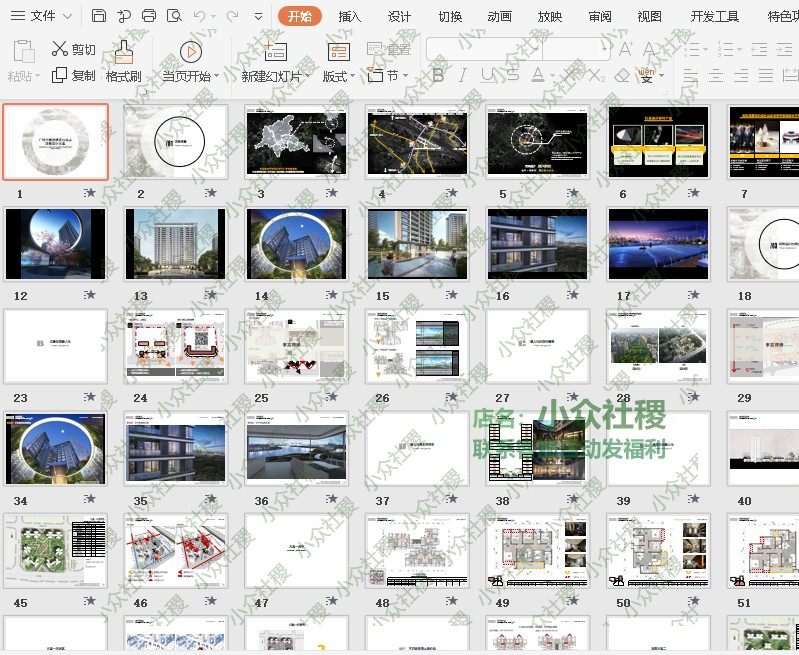
Task: Click the Increase Indent icon
Action: click(784, 49)
